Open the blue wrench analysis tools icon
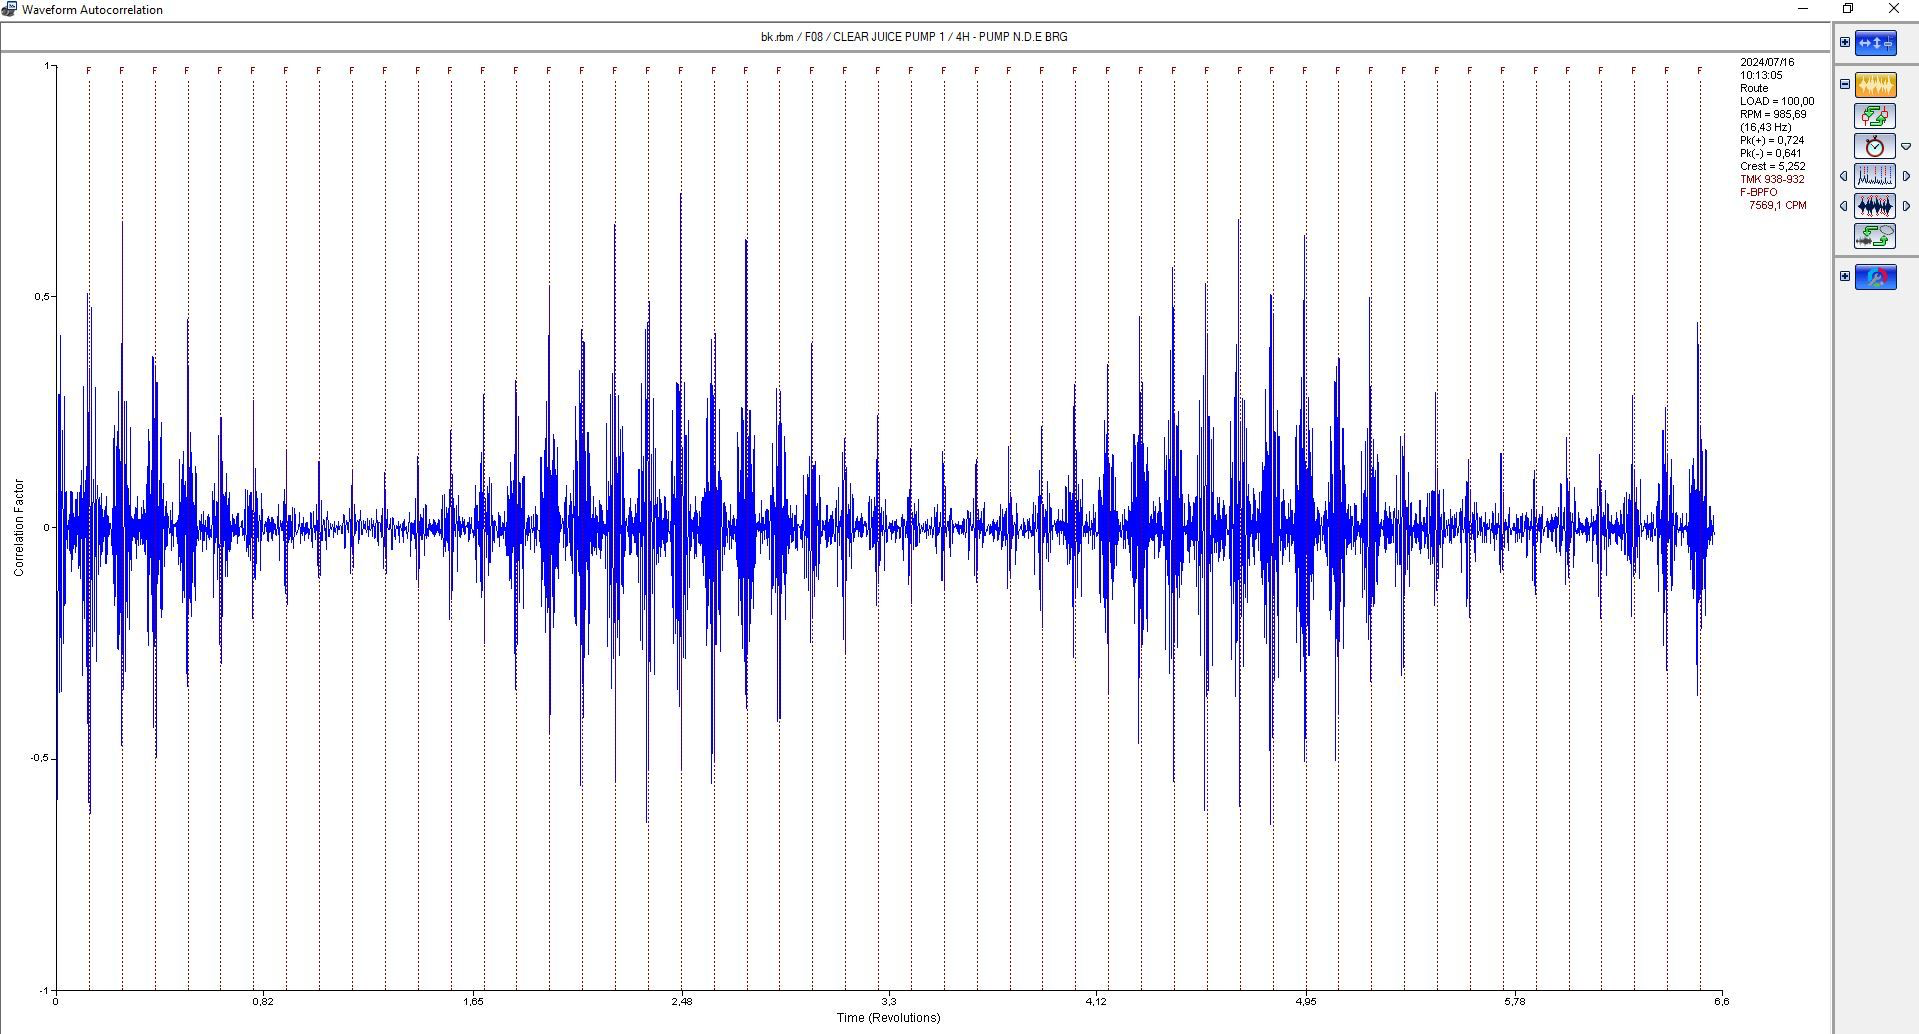Image resolution: width=1919 pixels, height=1034 pixels. tap(1875, 277)
